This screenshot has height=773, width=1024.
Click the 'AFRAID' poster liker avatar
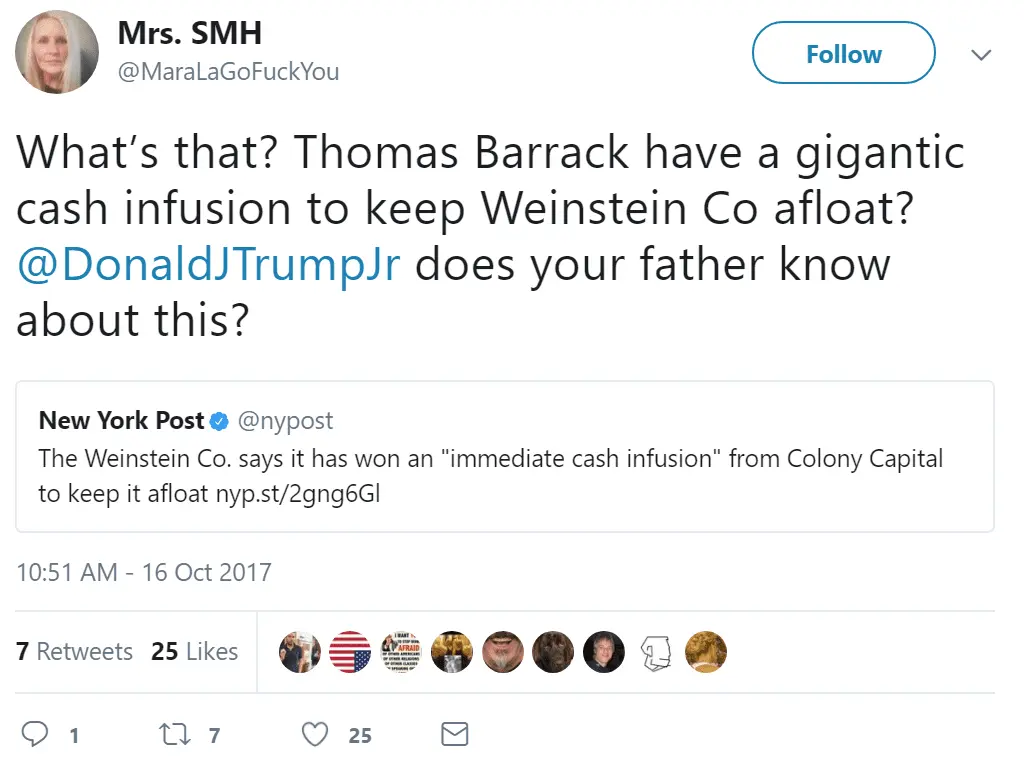point(400,652)
